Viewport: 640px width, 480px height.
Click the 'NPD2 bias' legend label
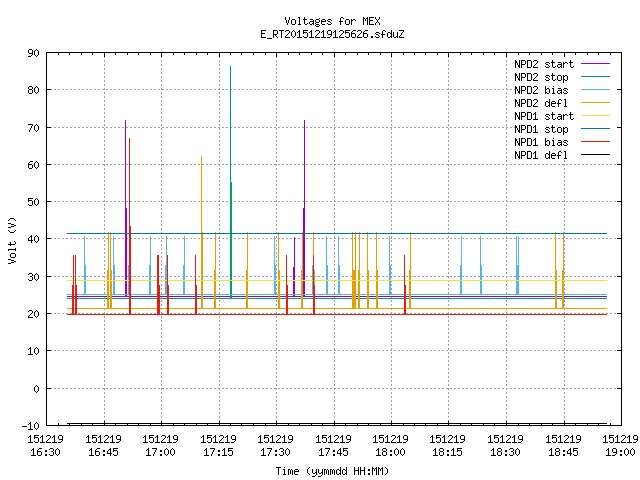click(x=541, y=90)
